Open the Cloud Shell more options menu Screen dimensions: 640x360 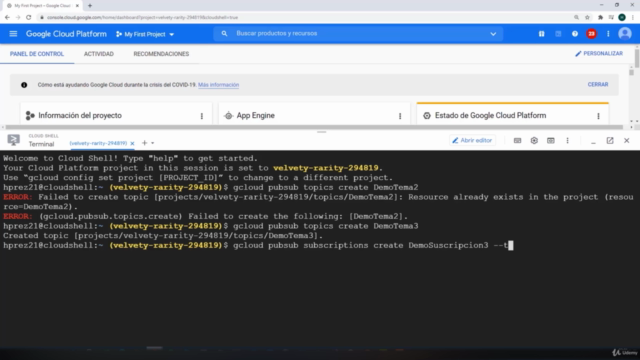coord(567,140)
